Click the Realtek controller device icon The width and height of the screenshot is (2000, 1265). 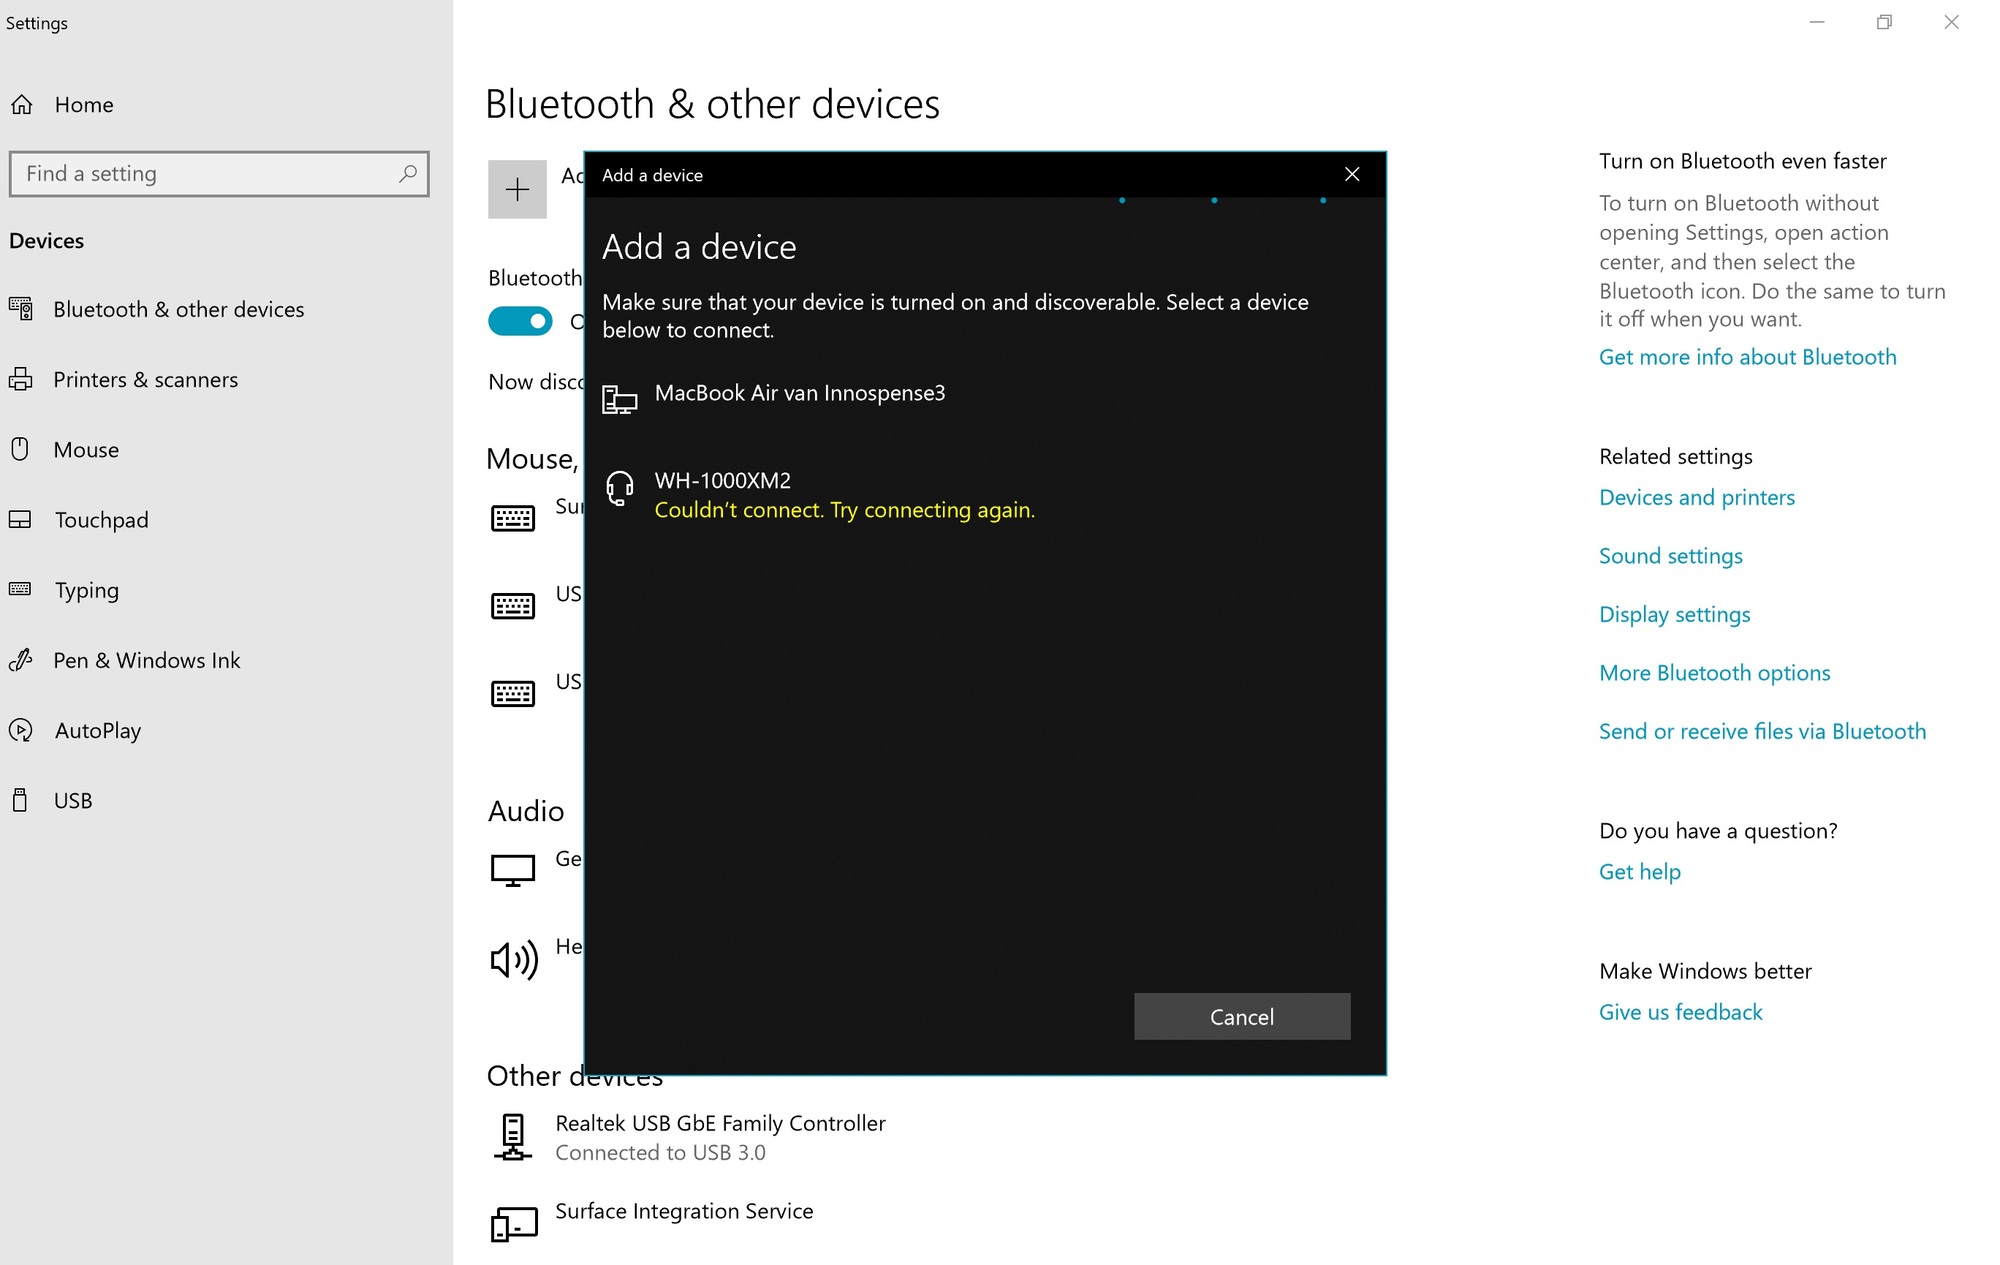[x=513, y=1137]
